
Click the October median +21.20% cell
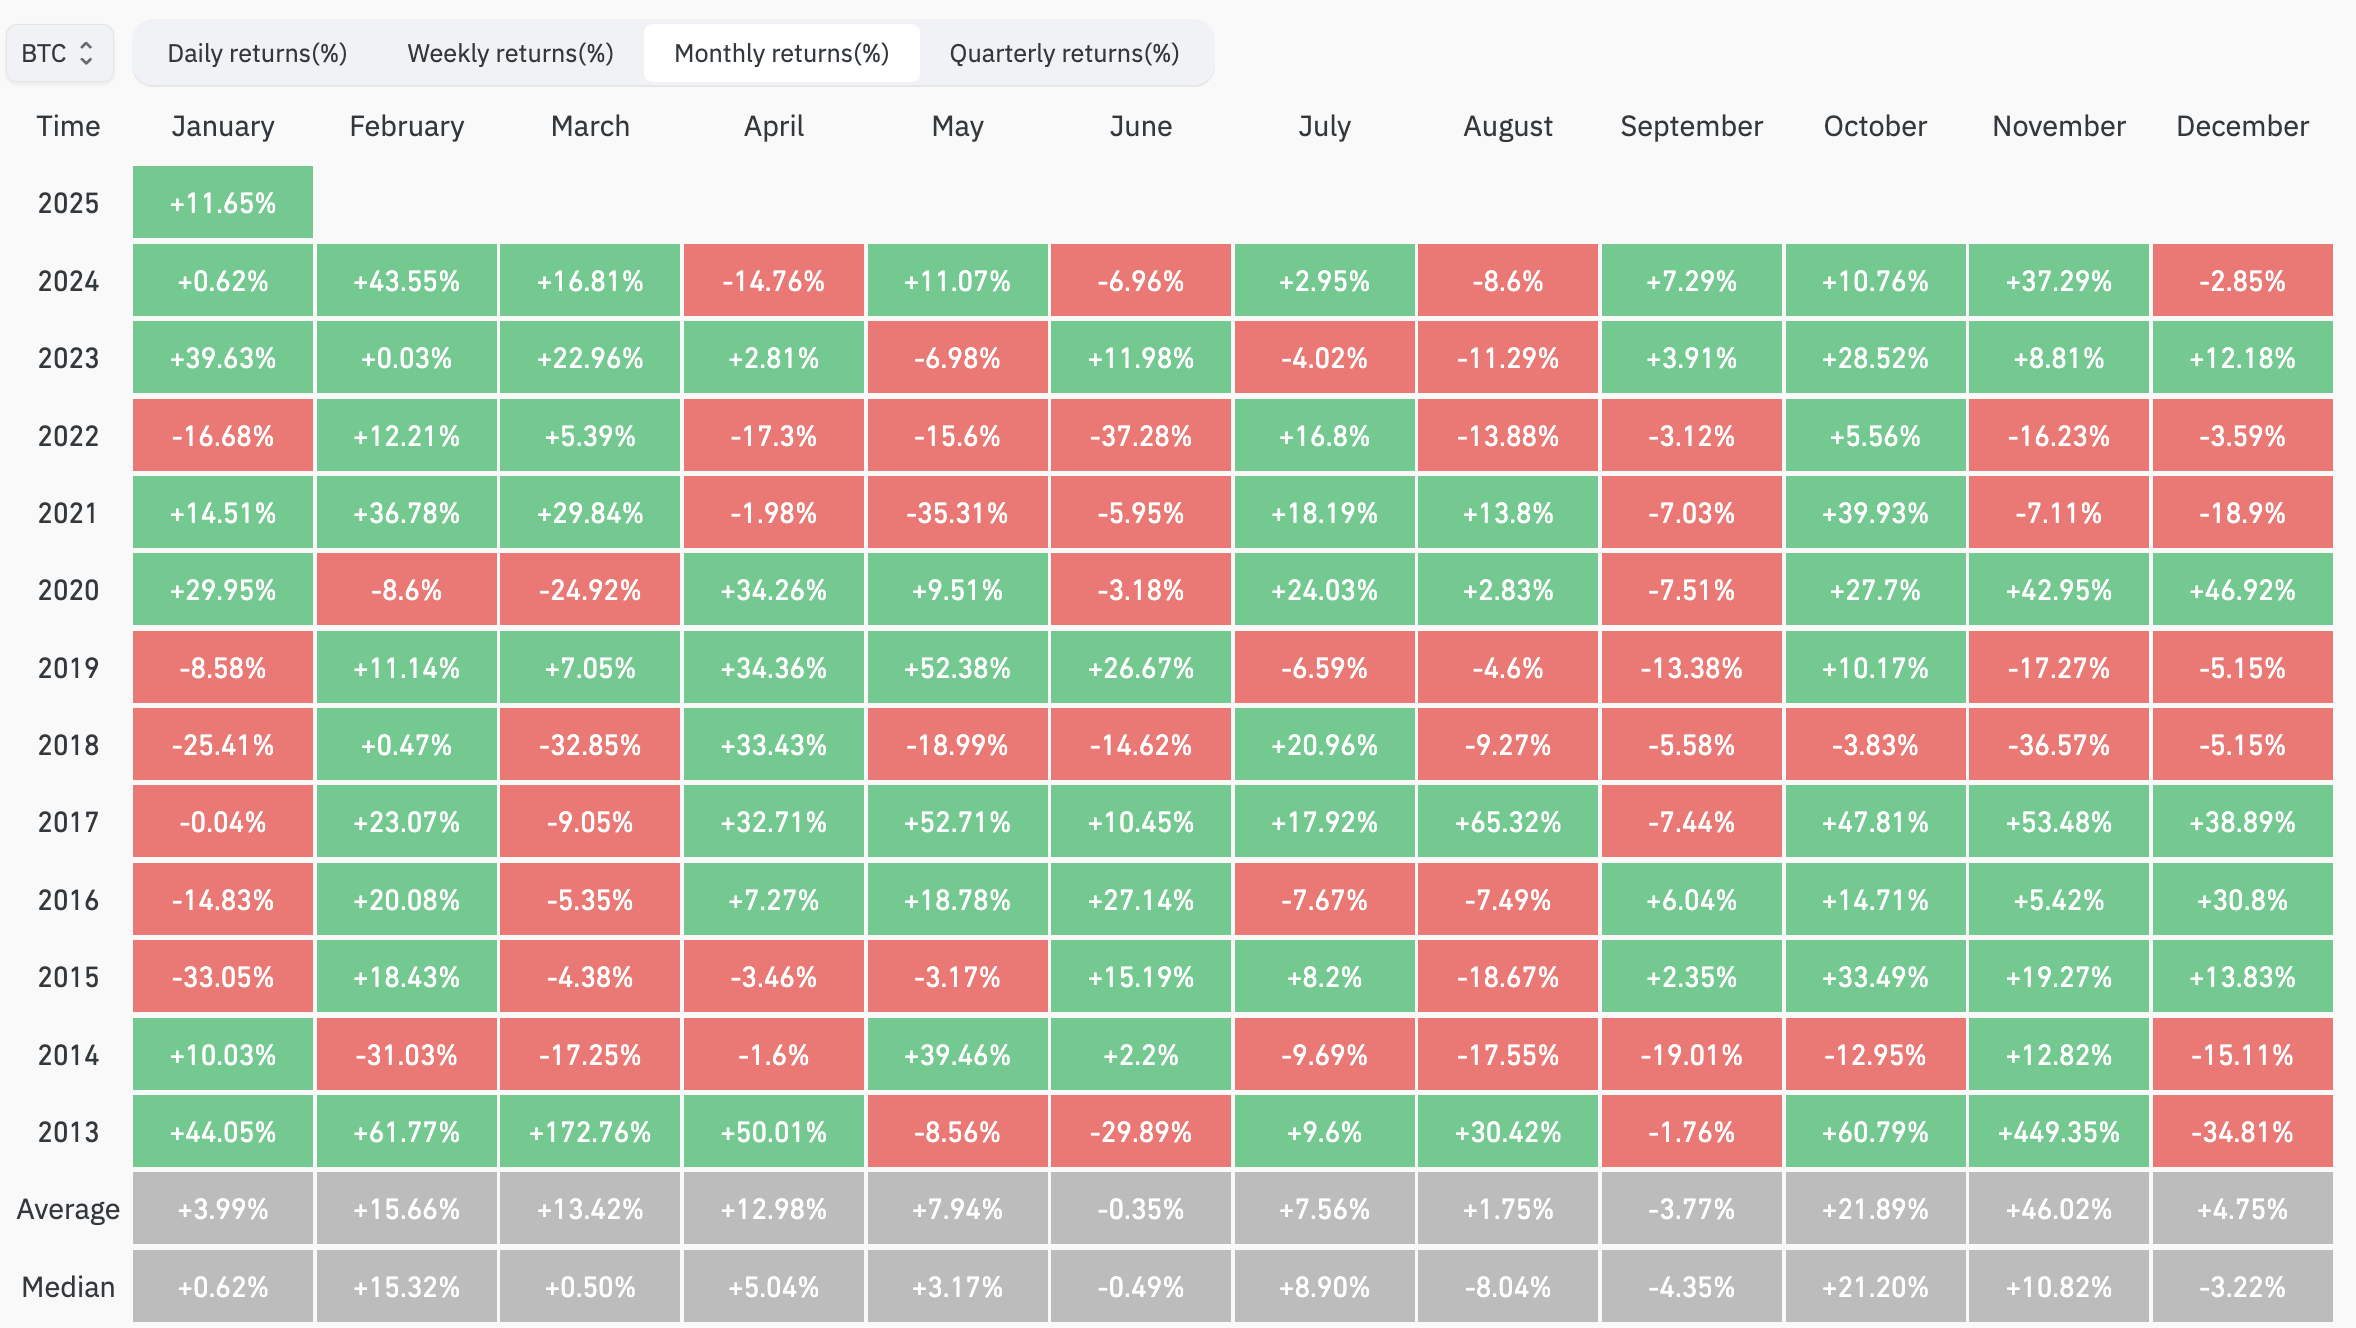coord(1875,1287)
